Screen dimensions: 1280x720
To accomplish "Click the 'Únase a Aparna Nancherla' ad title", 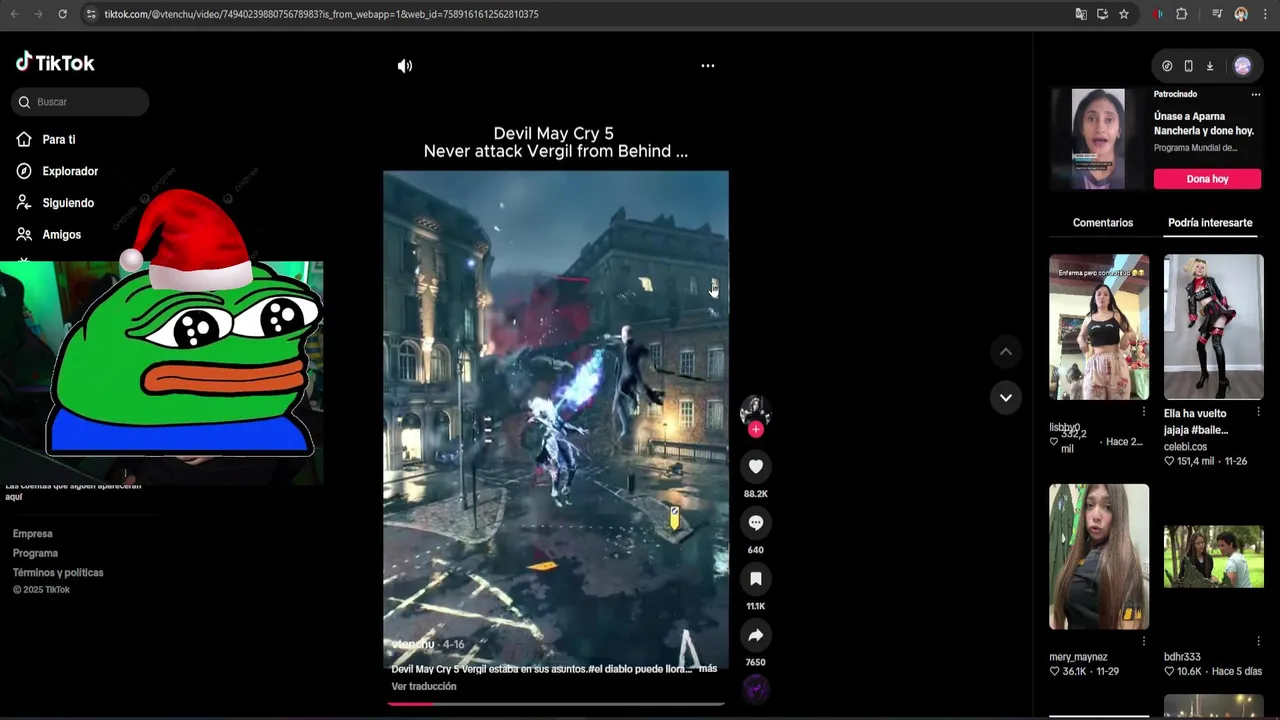I will coord(1204,124).
